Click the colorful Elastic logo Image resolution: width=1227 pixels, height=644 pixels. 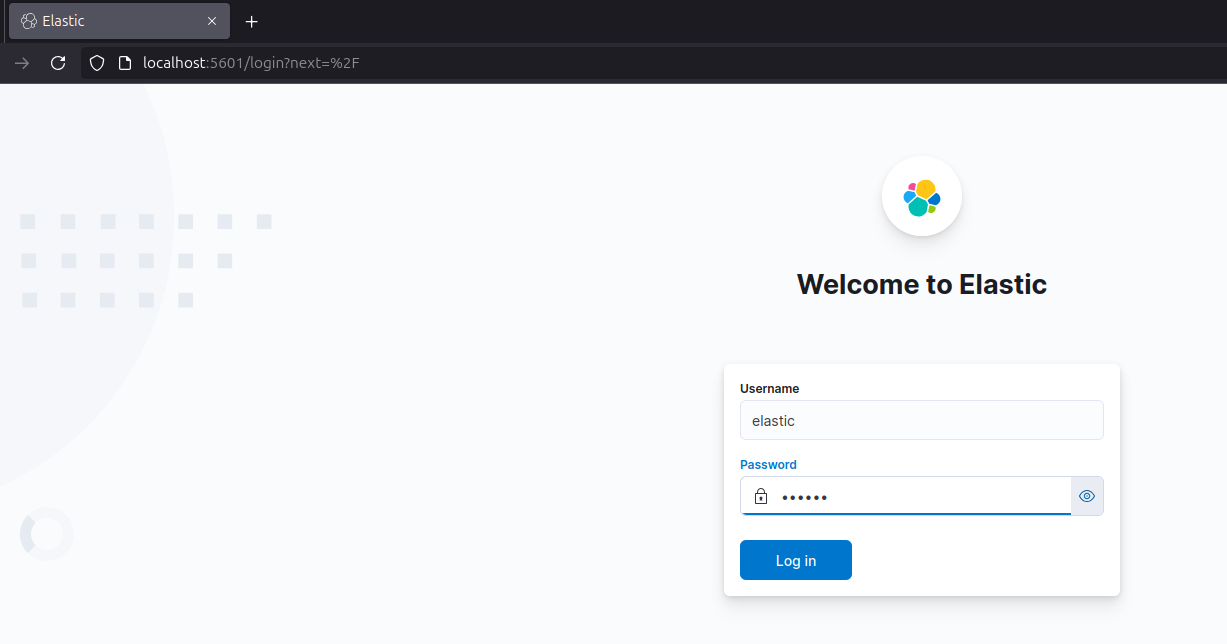[921, 197]
